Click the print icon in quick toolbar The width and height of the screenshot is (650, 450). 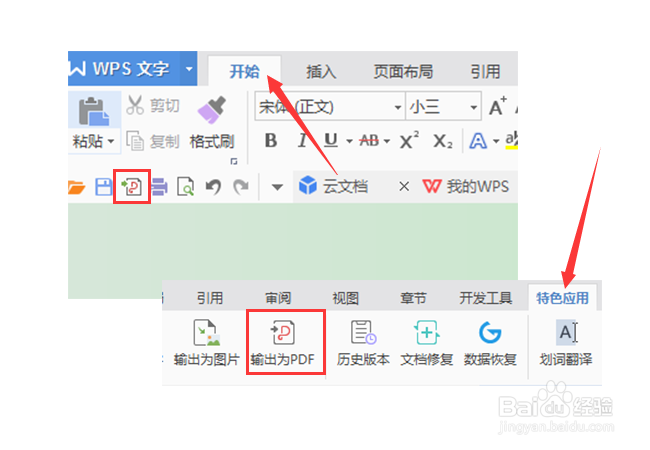coord(159,187)
